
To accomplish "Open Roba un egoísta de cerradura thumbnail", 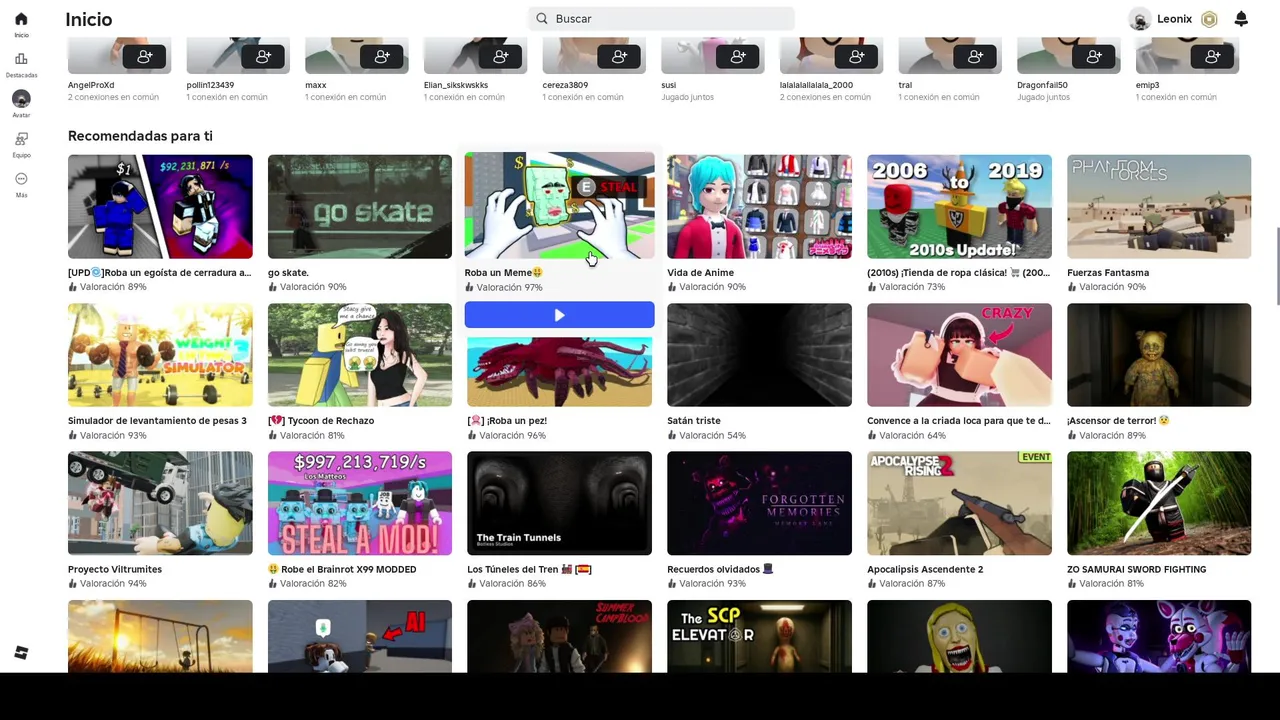I will click(160, 206).
